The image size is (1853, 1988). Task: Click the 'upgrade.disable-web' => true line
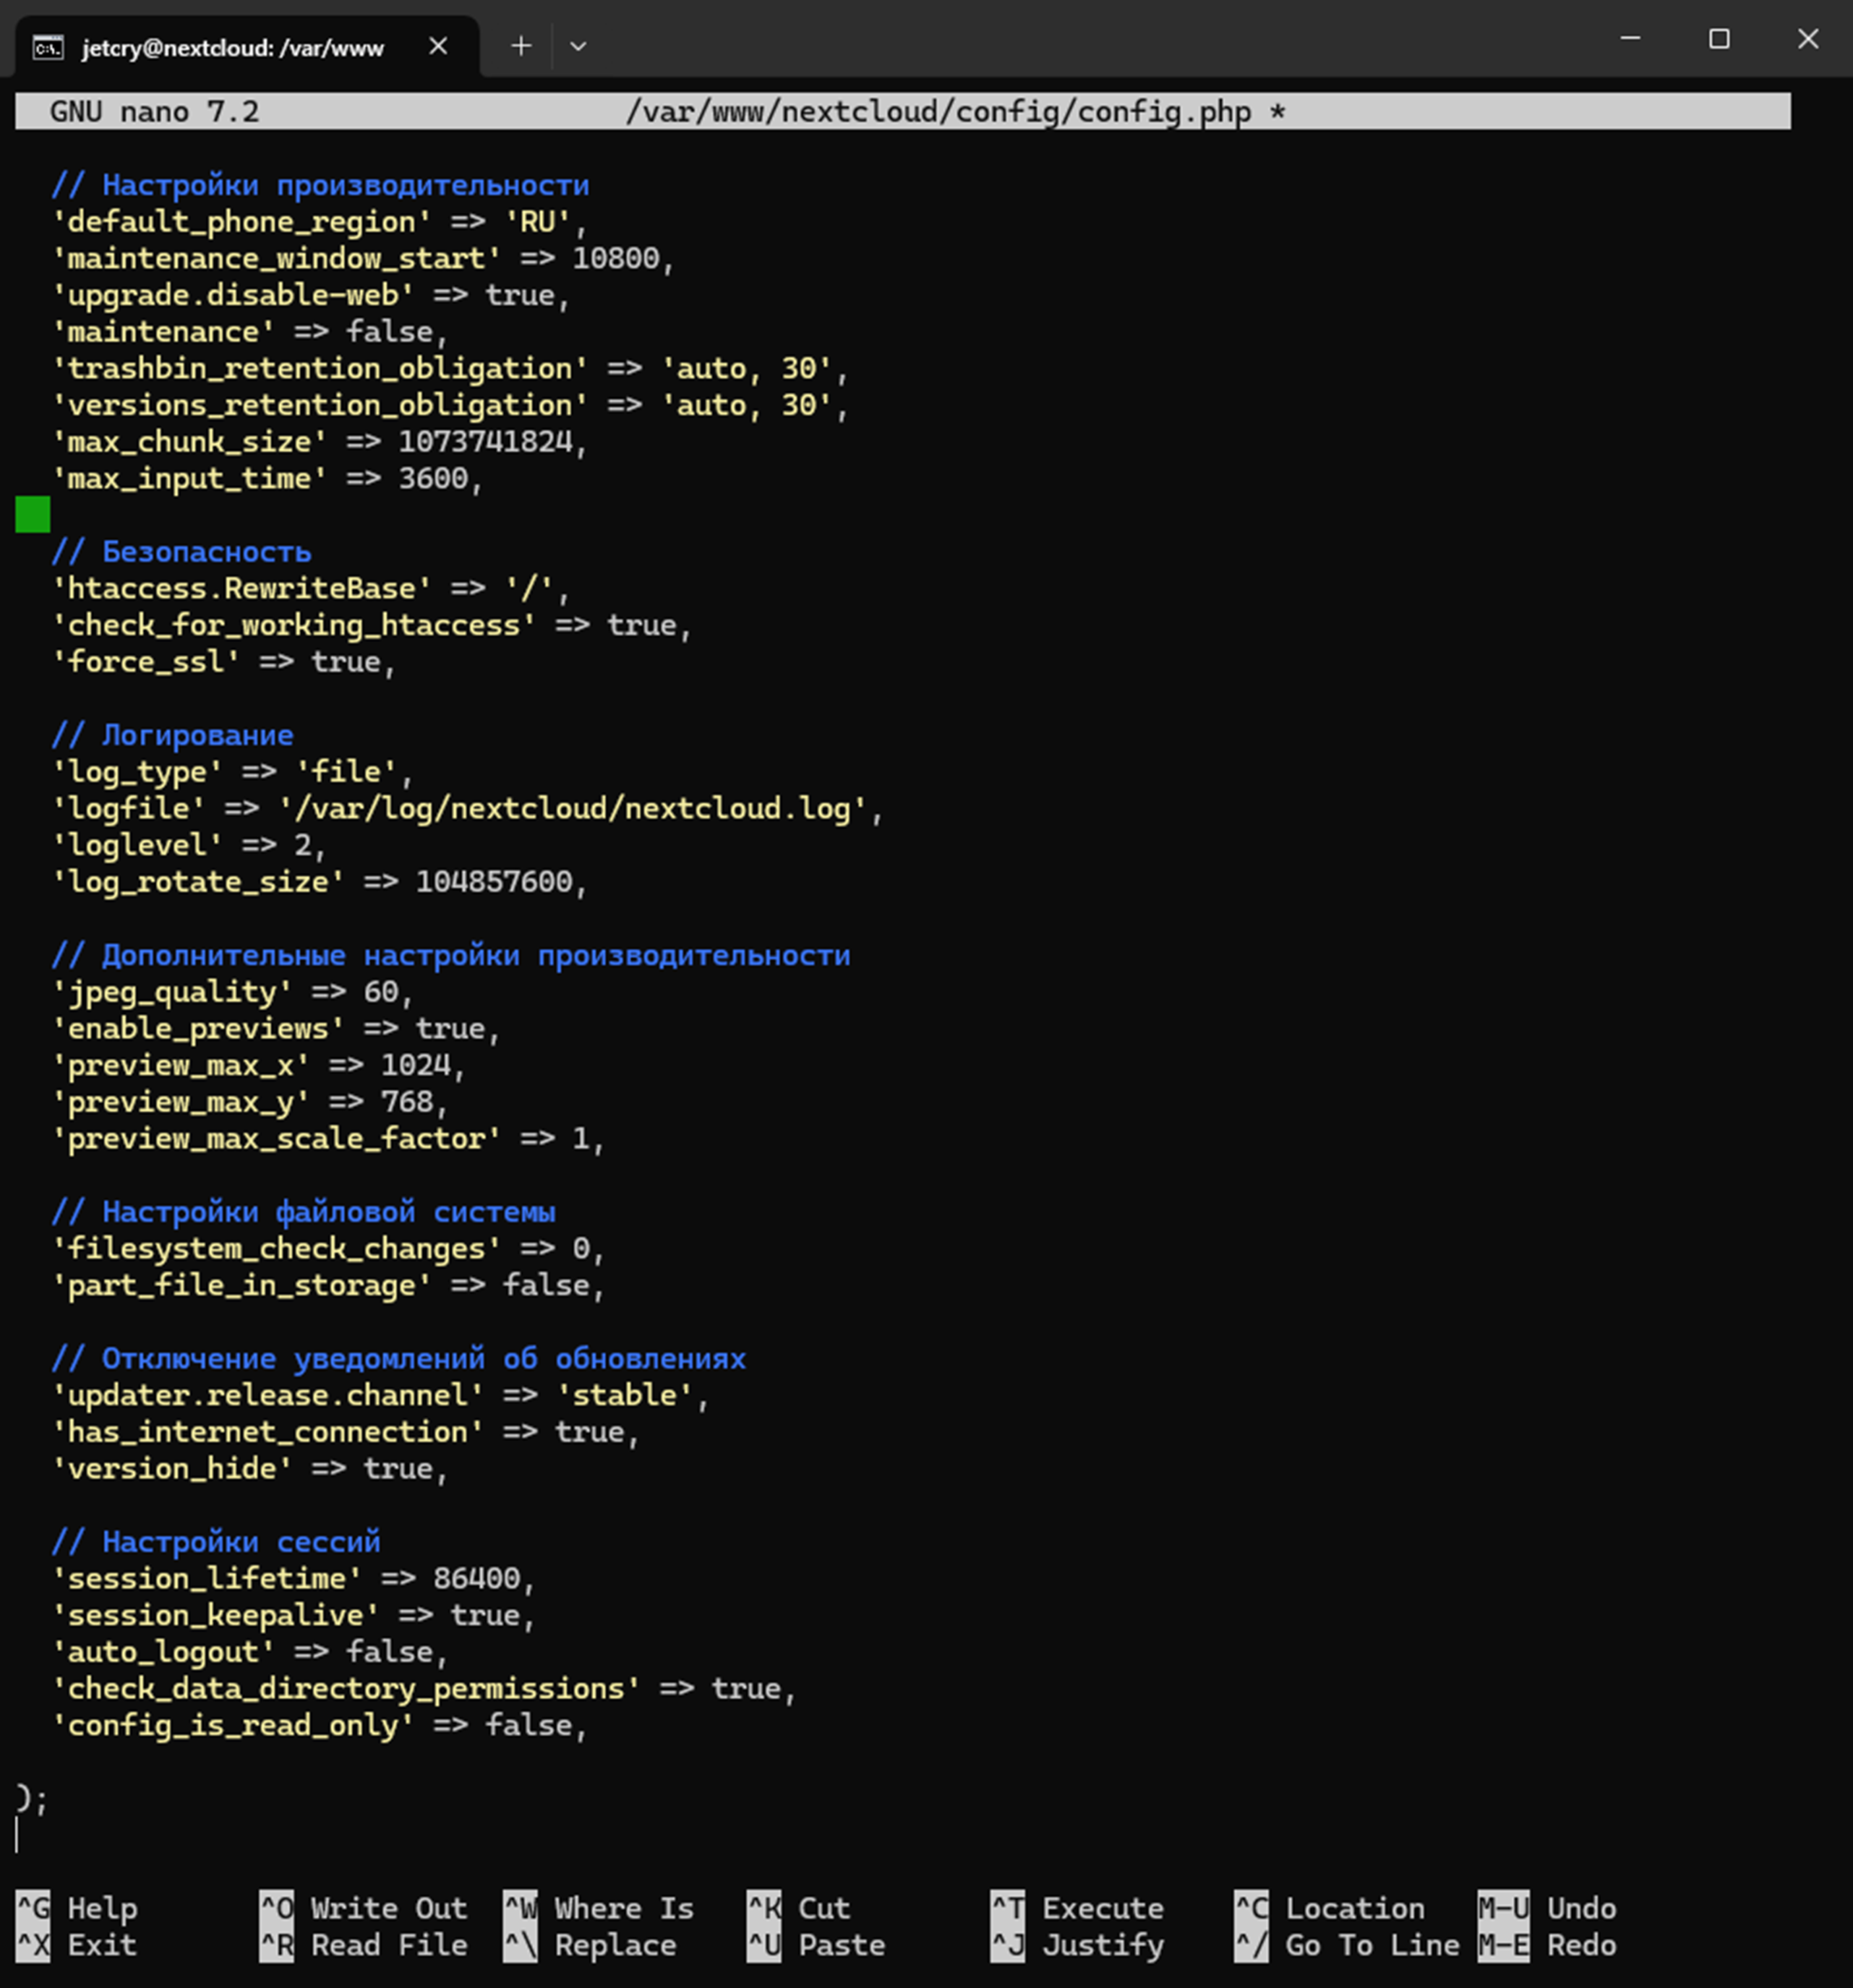pyautogui.click(x=311, y=295)
